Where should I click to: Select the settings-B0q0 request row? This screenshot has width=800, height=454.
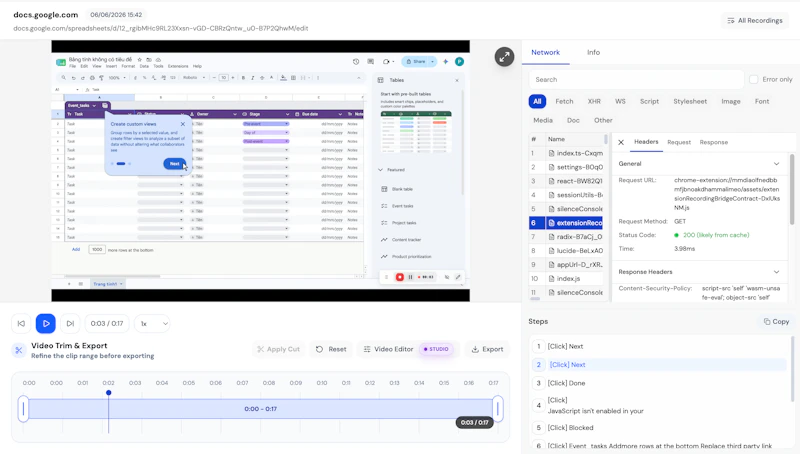click(x=566, y=167)
